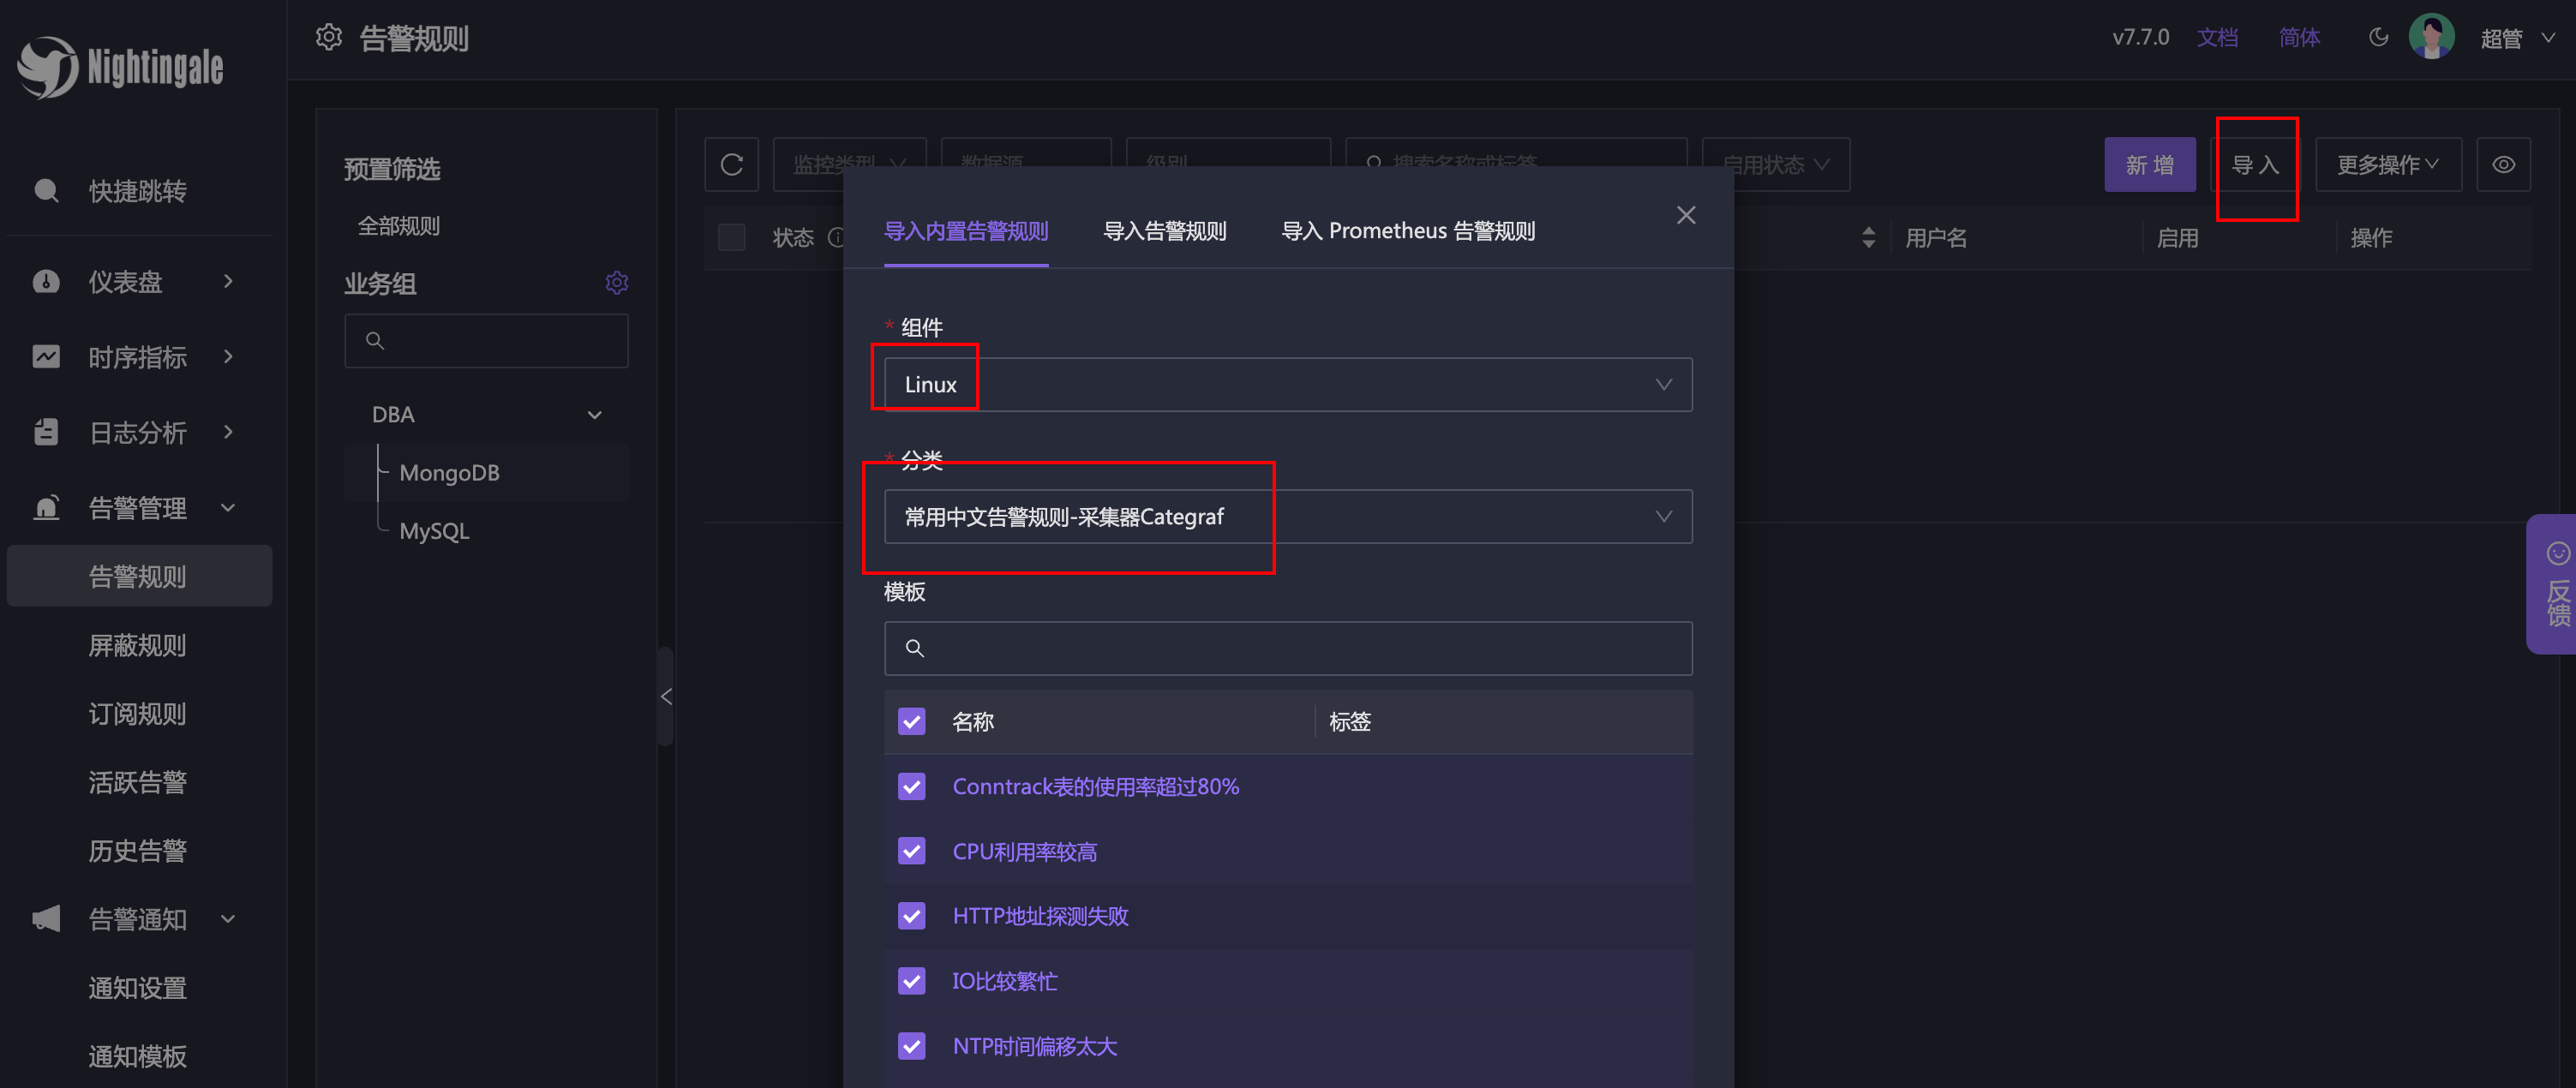The width and height of the screenshot is (2576, 1088).
Task: Expand the 日志分析 menu
Action: coord(229,432)
